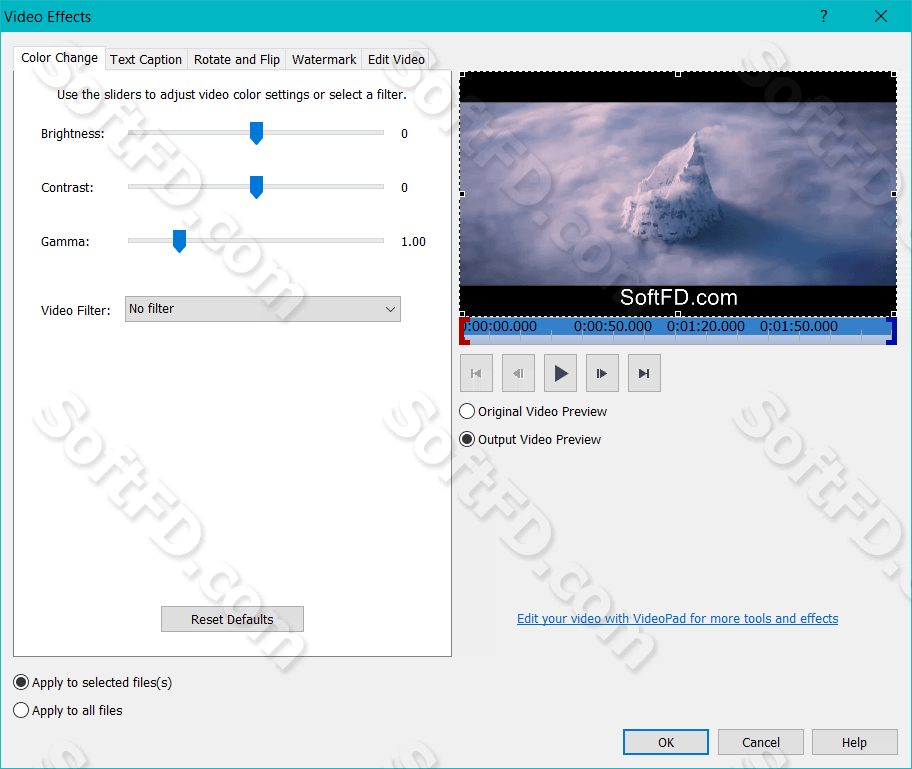Viewport: 912px width, 769px height.
Task: Select Output Video Preview option
Action: (x=530, y=439)
